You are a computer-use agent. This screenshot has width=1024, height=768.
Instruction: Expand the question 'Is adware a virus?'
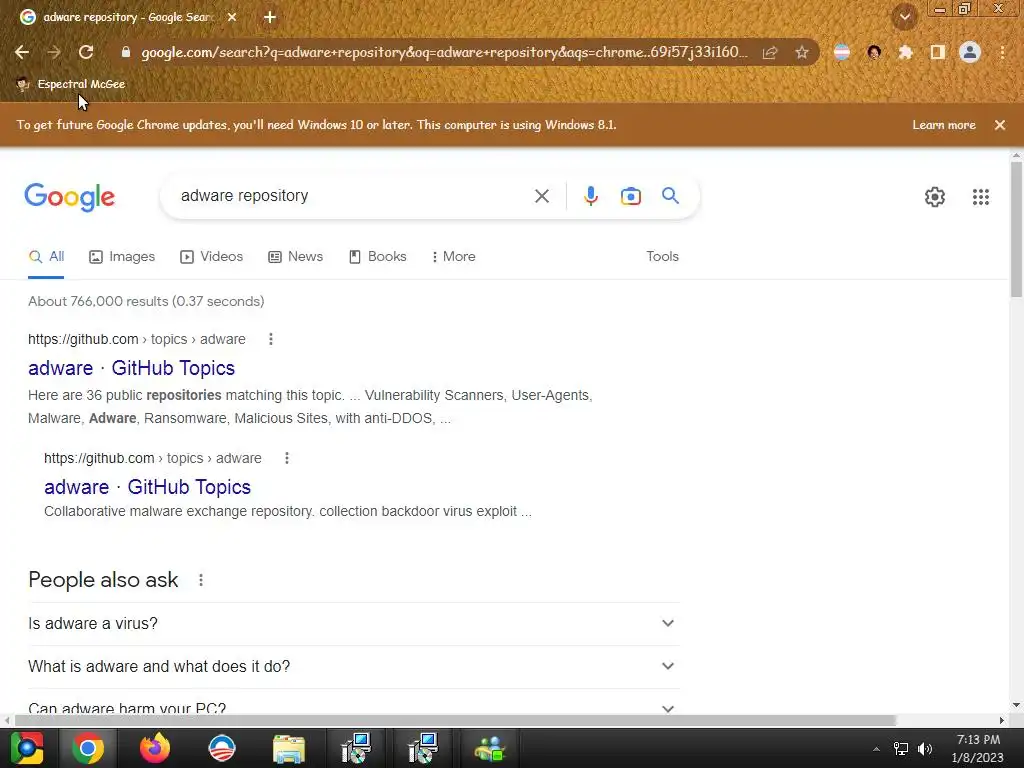(353, 624)
